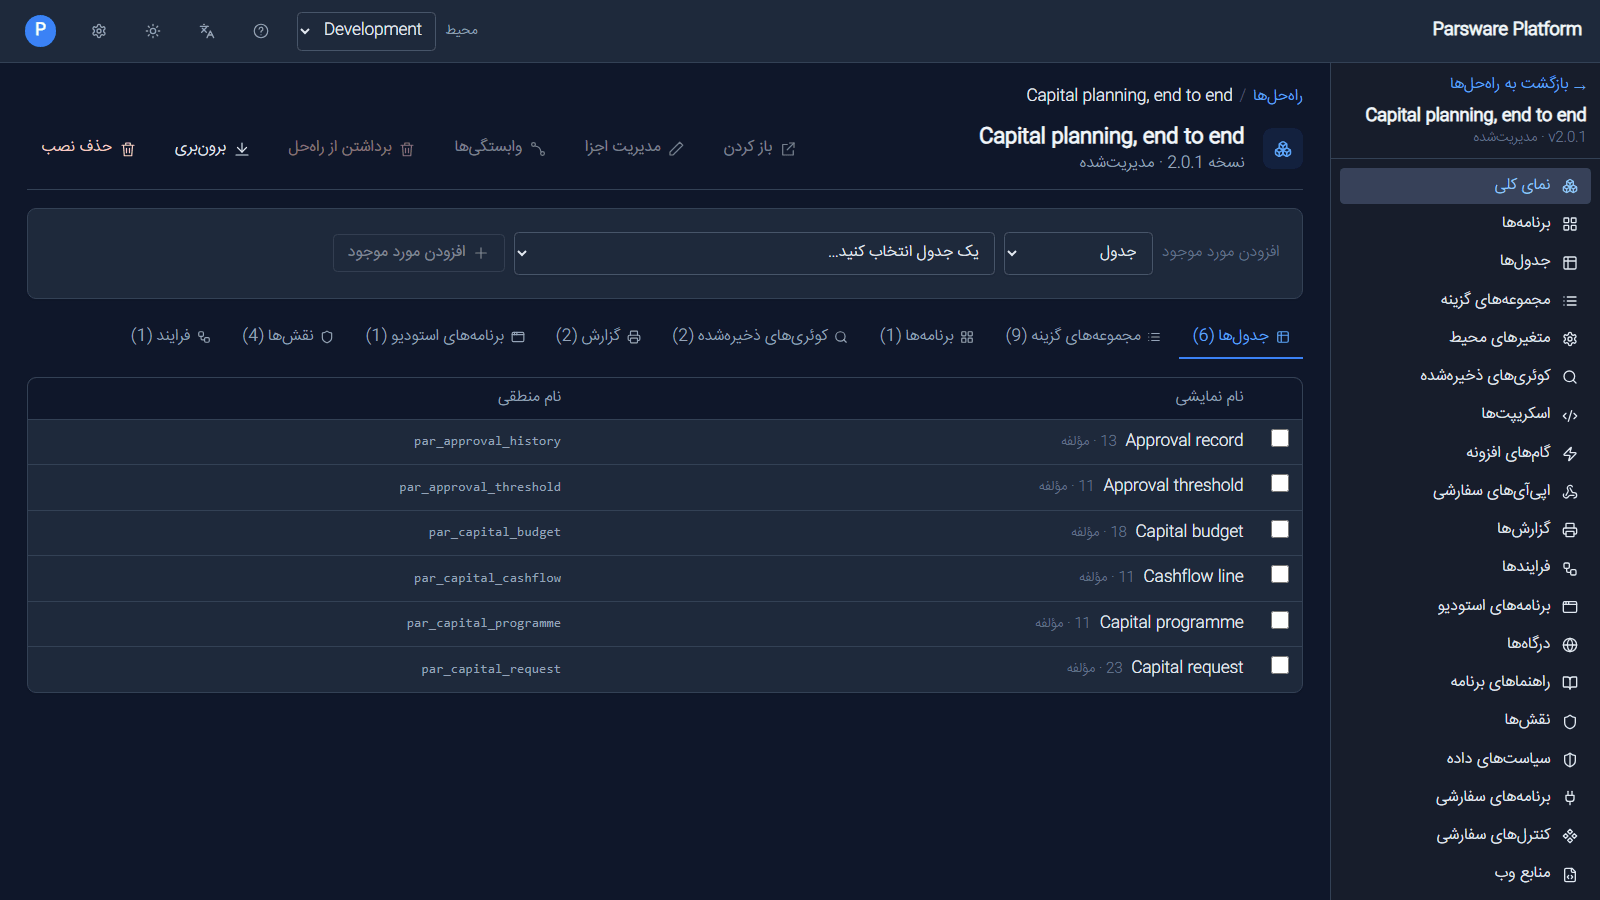Open درگاه‌ها portals in the sidebar
The height and width of the screenshot is (900, 1600).
[x=1465, y=643]
